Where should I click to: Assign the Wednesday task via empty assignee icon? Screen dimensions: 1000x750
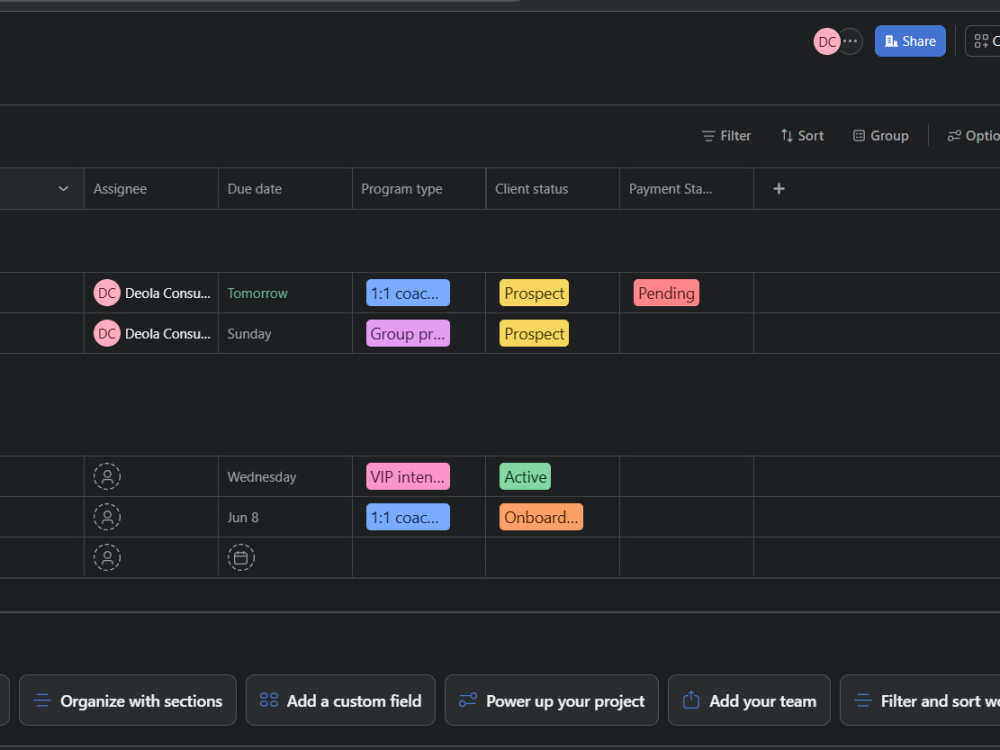pos(107,477)
